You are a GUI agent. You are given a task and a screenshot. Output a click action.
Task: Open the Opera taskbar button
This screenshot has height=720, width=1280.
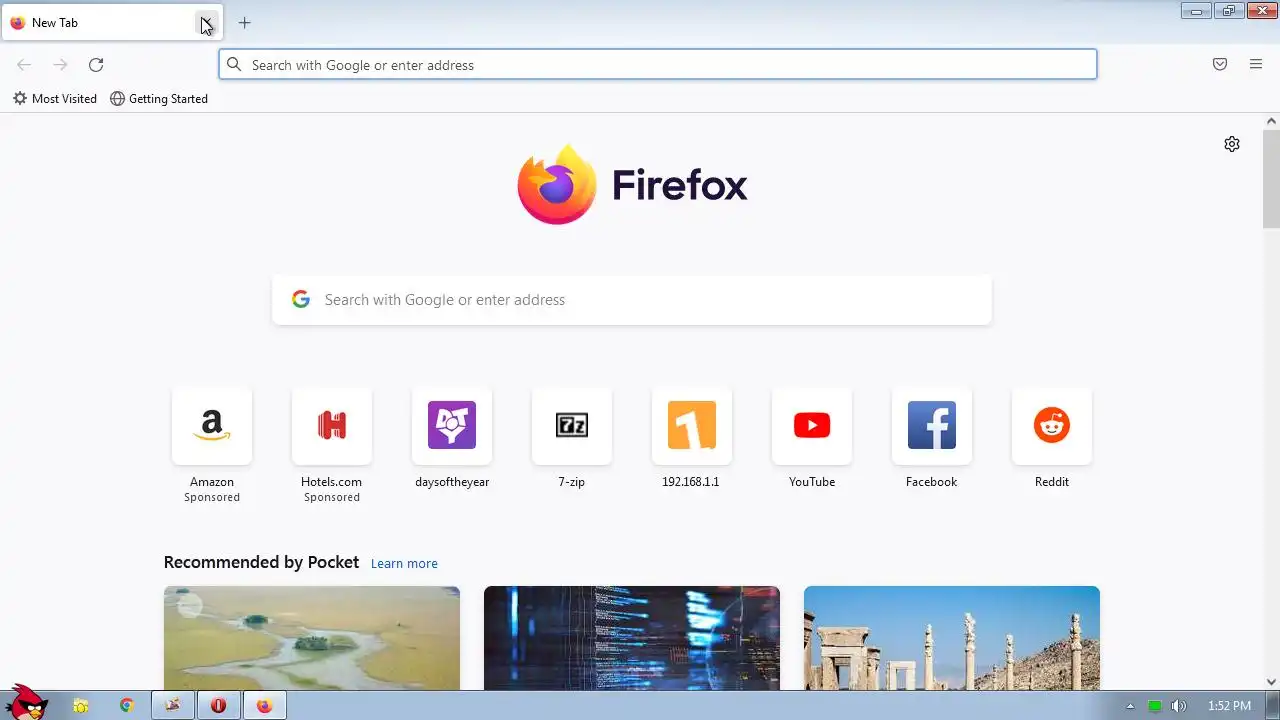click(218, 706)
